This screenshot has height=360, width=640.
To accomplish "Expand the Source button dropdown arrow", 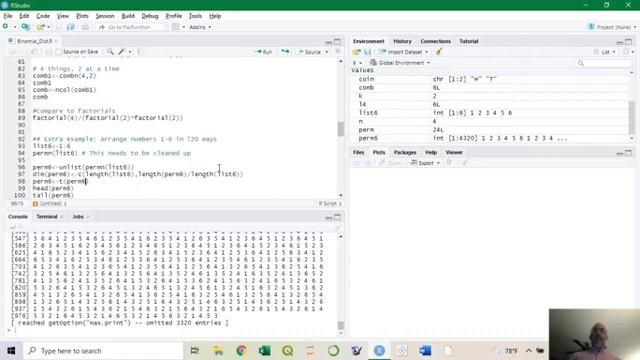I will [x=327, y=52].
